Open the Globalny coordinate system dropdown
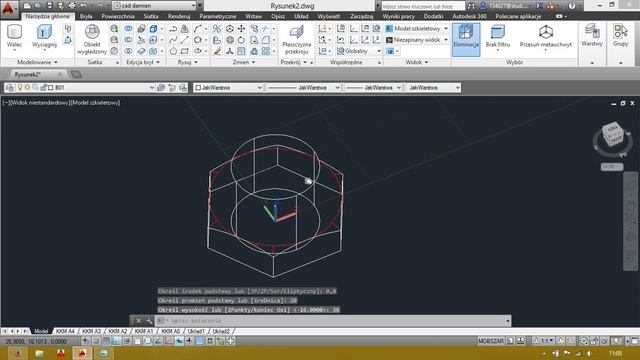Image resolution: width=640 pixels, height=360 pixels. tap(359, 51)
